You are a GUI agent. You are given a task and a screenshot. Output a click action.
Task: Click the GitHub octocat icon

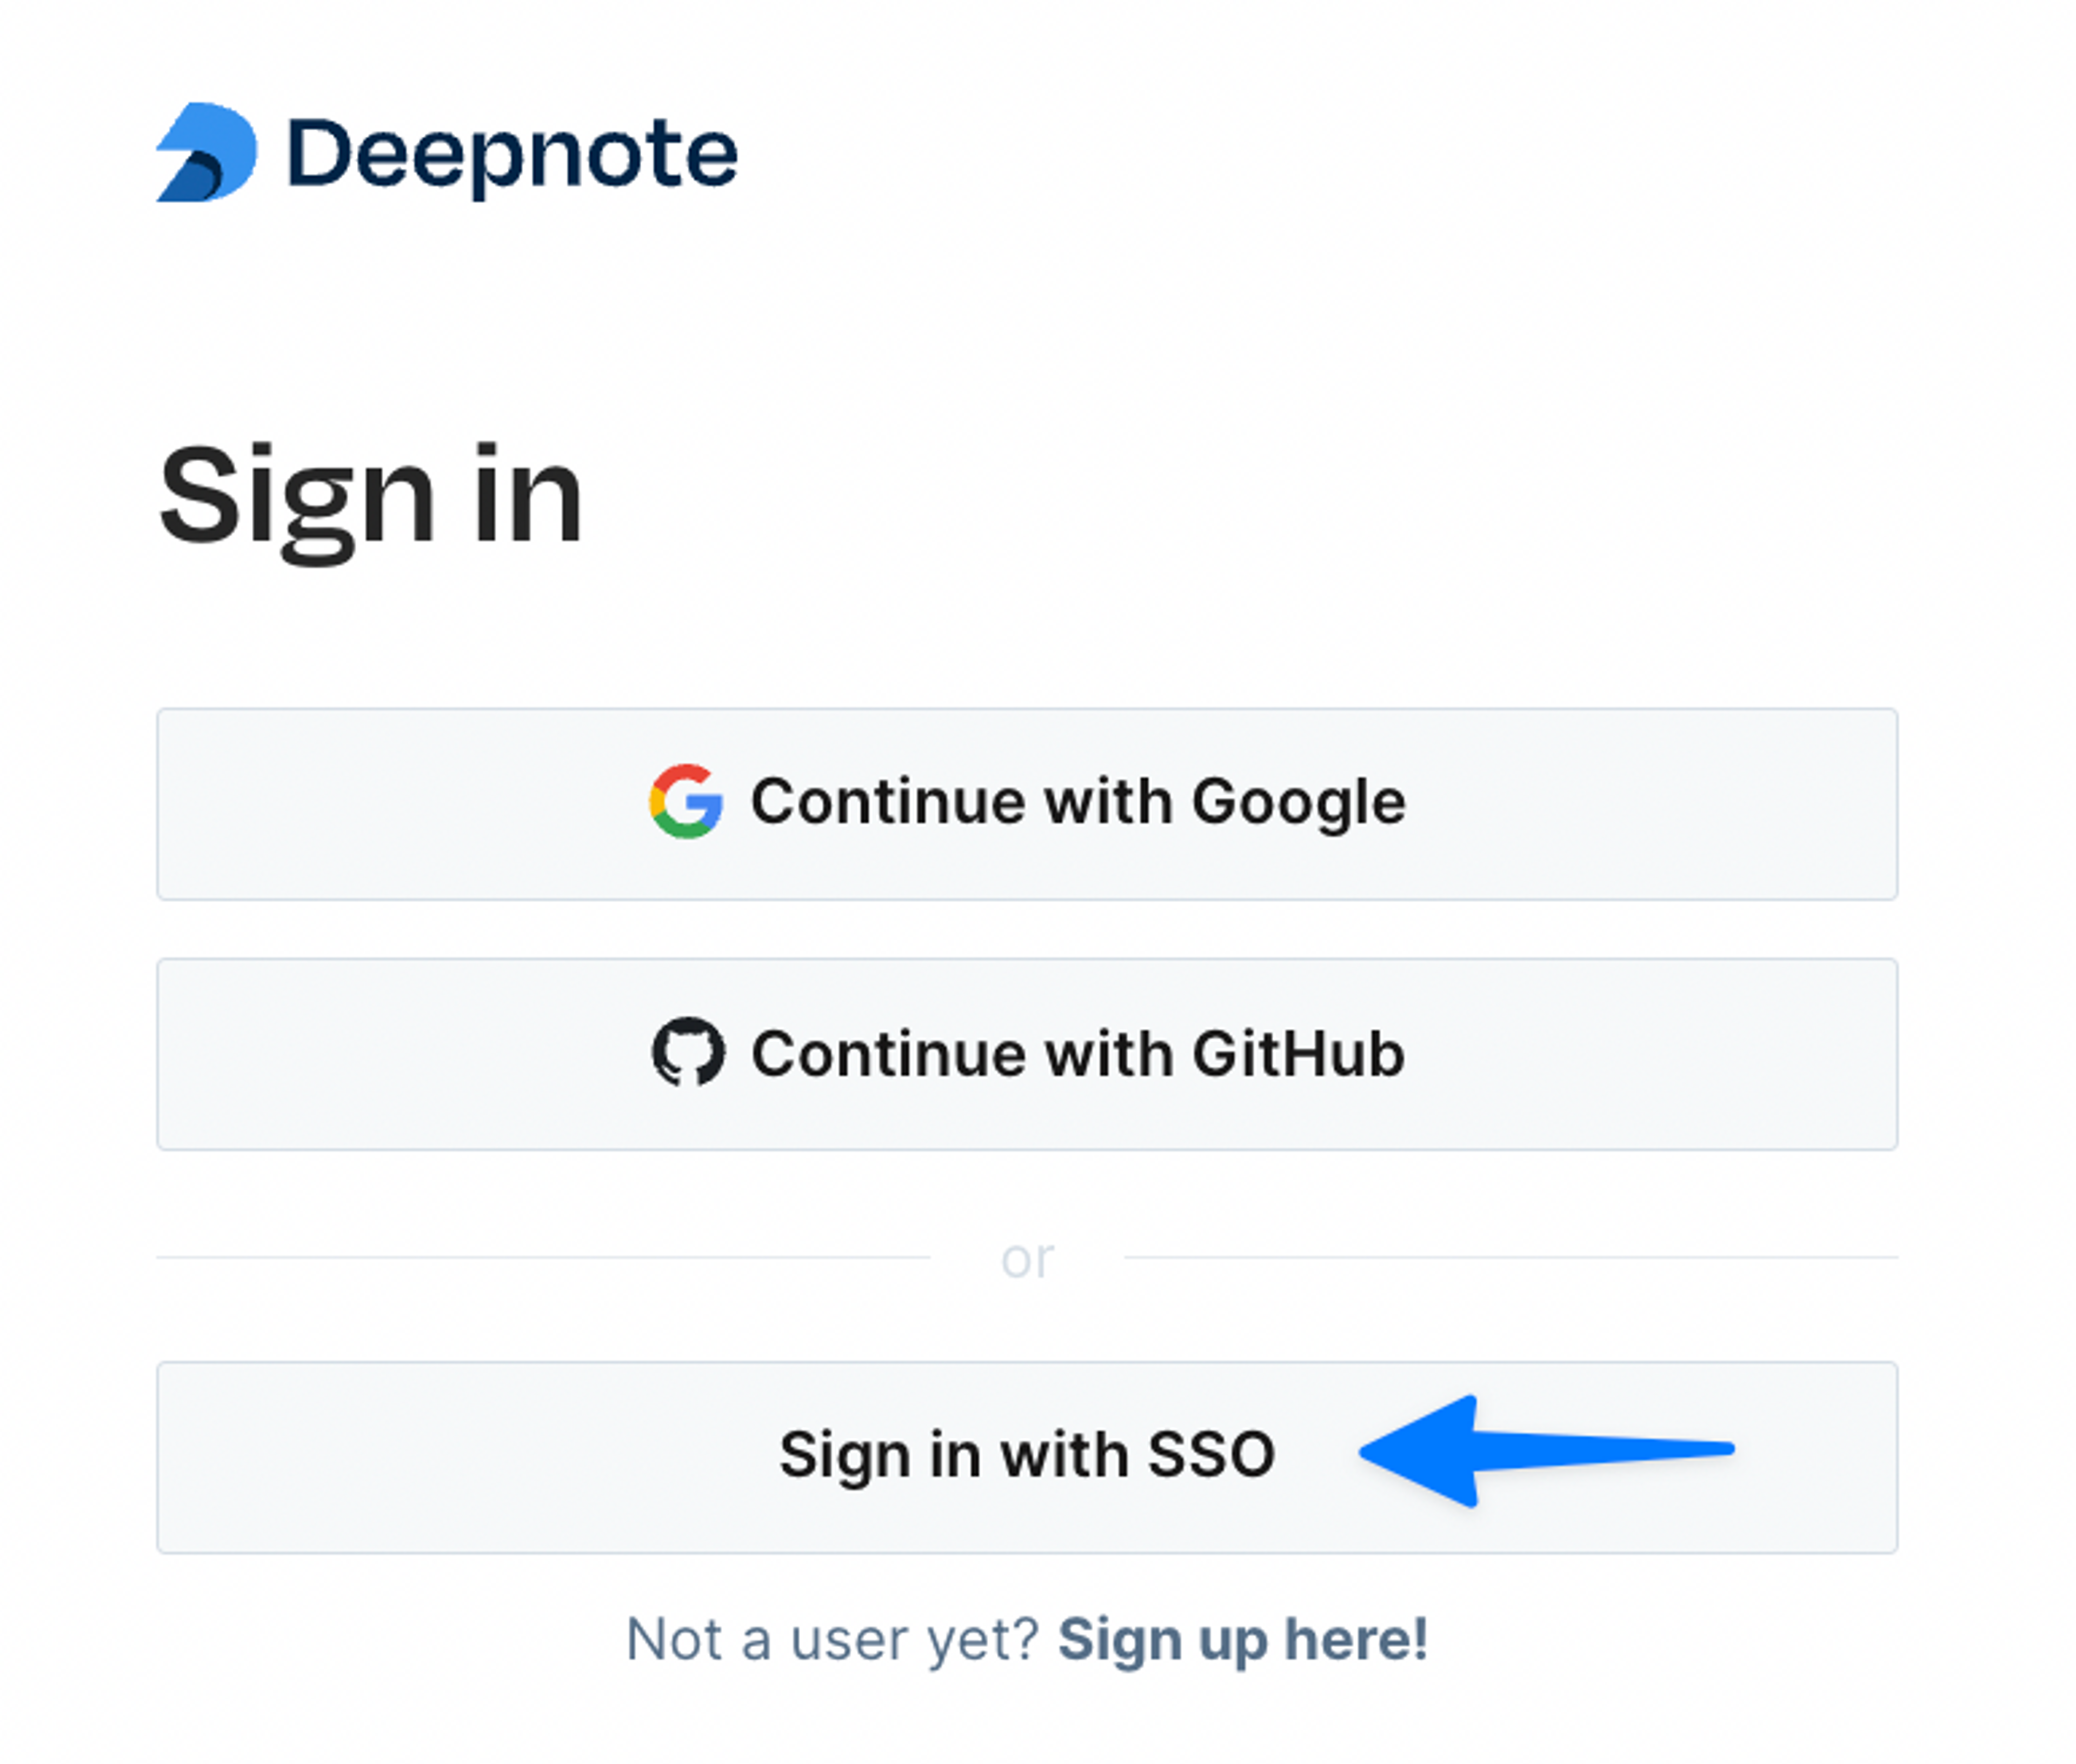pyautogui.click(x=688, y=1053)
